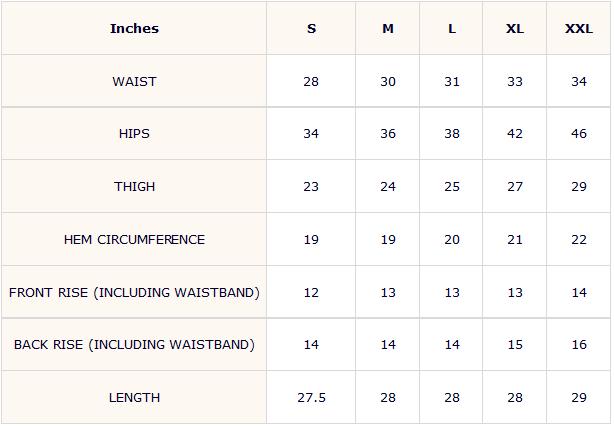614x427 pixels.
Task: Click the hips value 46 for XXL
Action: click(x=579, y=134)
